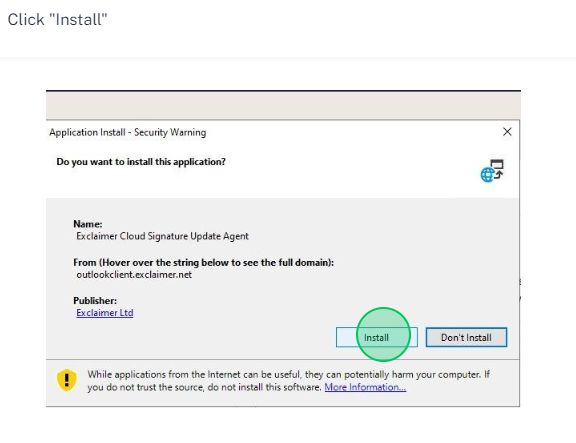This screenshot has width=576, height=443.
Task: Click the "Do you want to install" heading
Action: point(141,162)
